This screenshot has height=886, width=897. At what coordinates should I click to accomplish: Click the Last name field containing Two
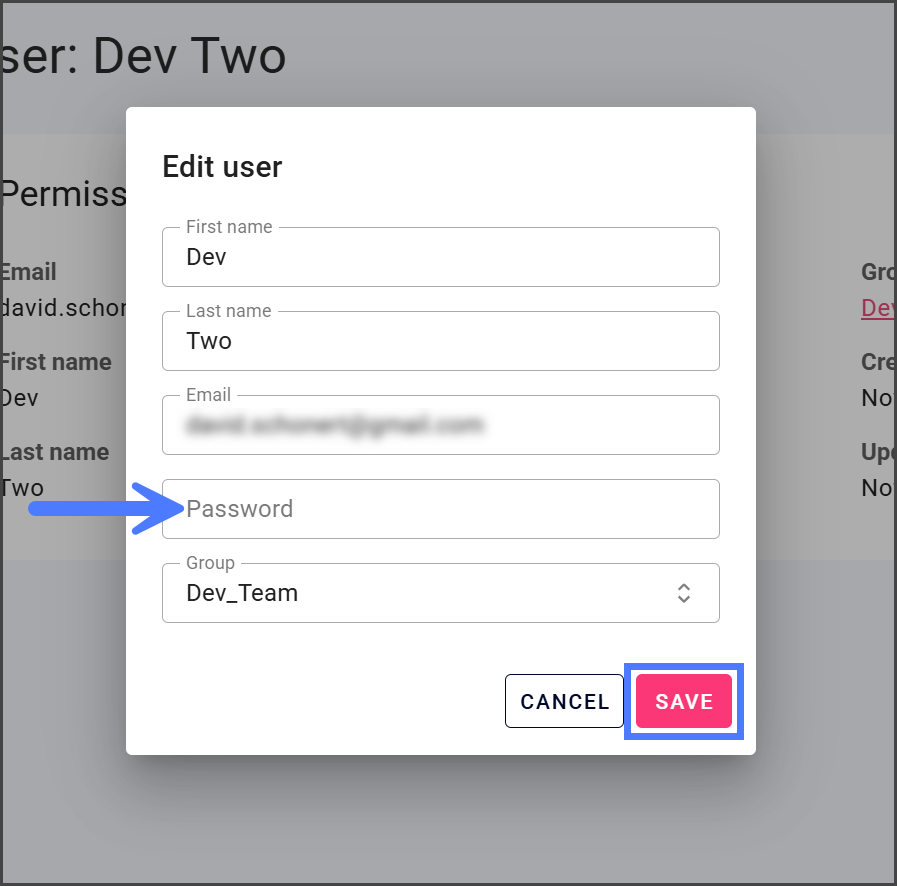(x=440, y=341)
